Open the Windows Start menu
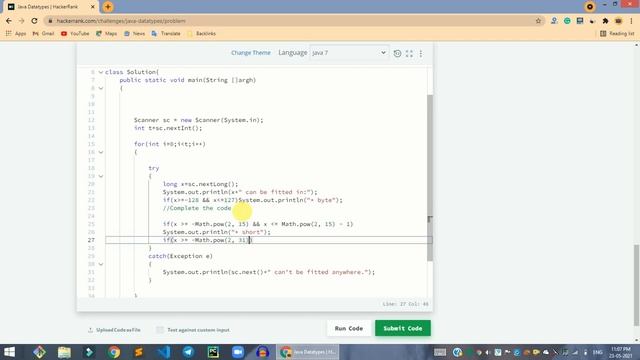Image resolution: width=640 pixels, height=360 pixels. [x=9, y=352]
